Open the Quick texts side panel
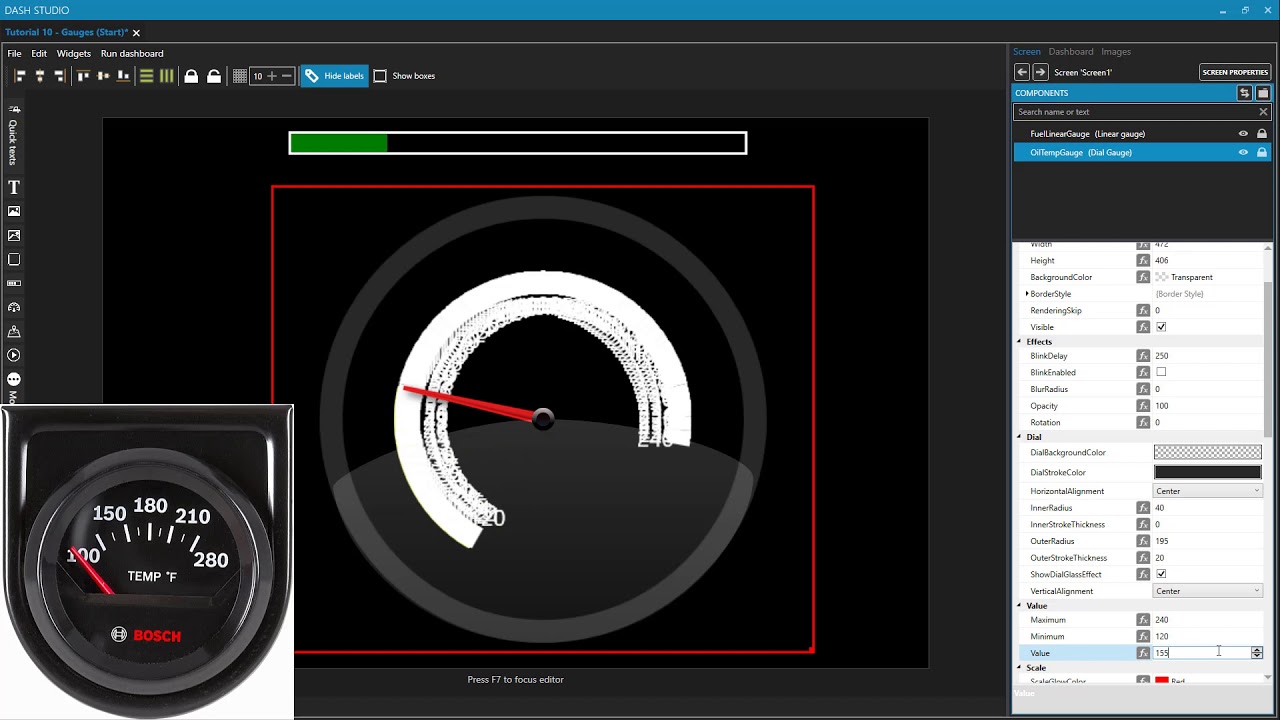Image resolution: width=1280 pixels, height=720 pixels. coord(13,135)
